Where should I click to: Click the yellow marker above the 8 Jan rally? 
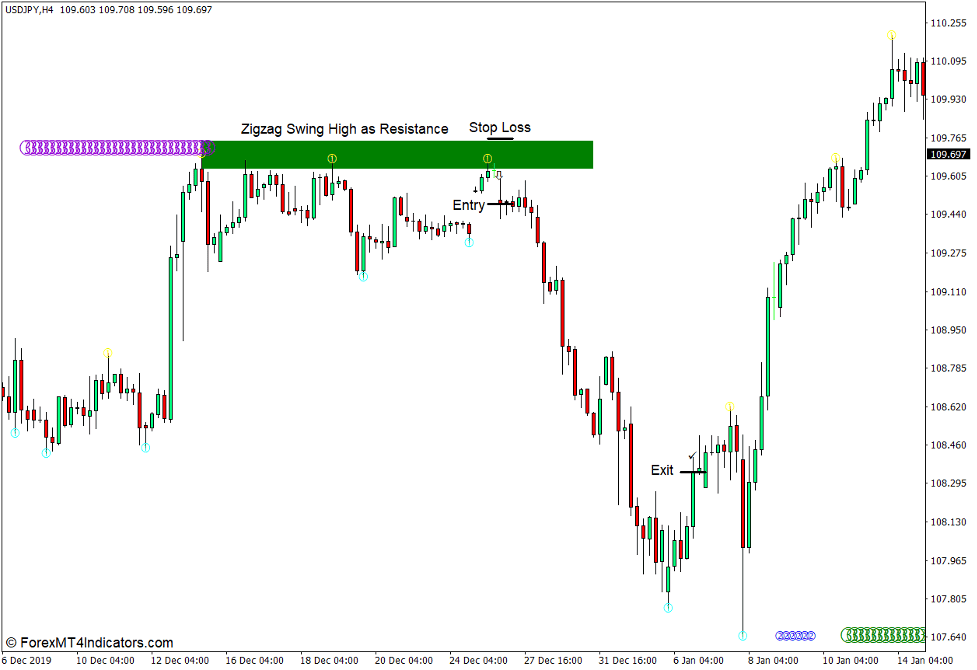click(x=729, y=406)
